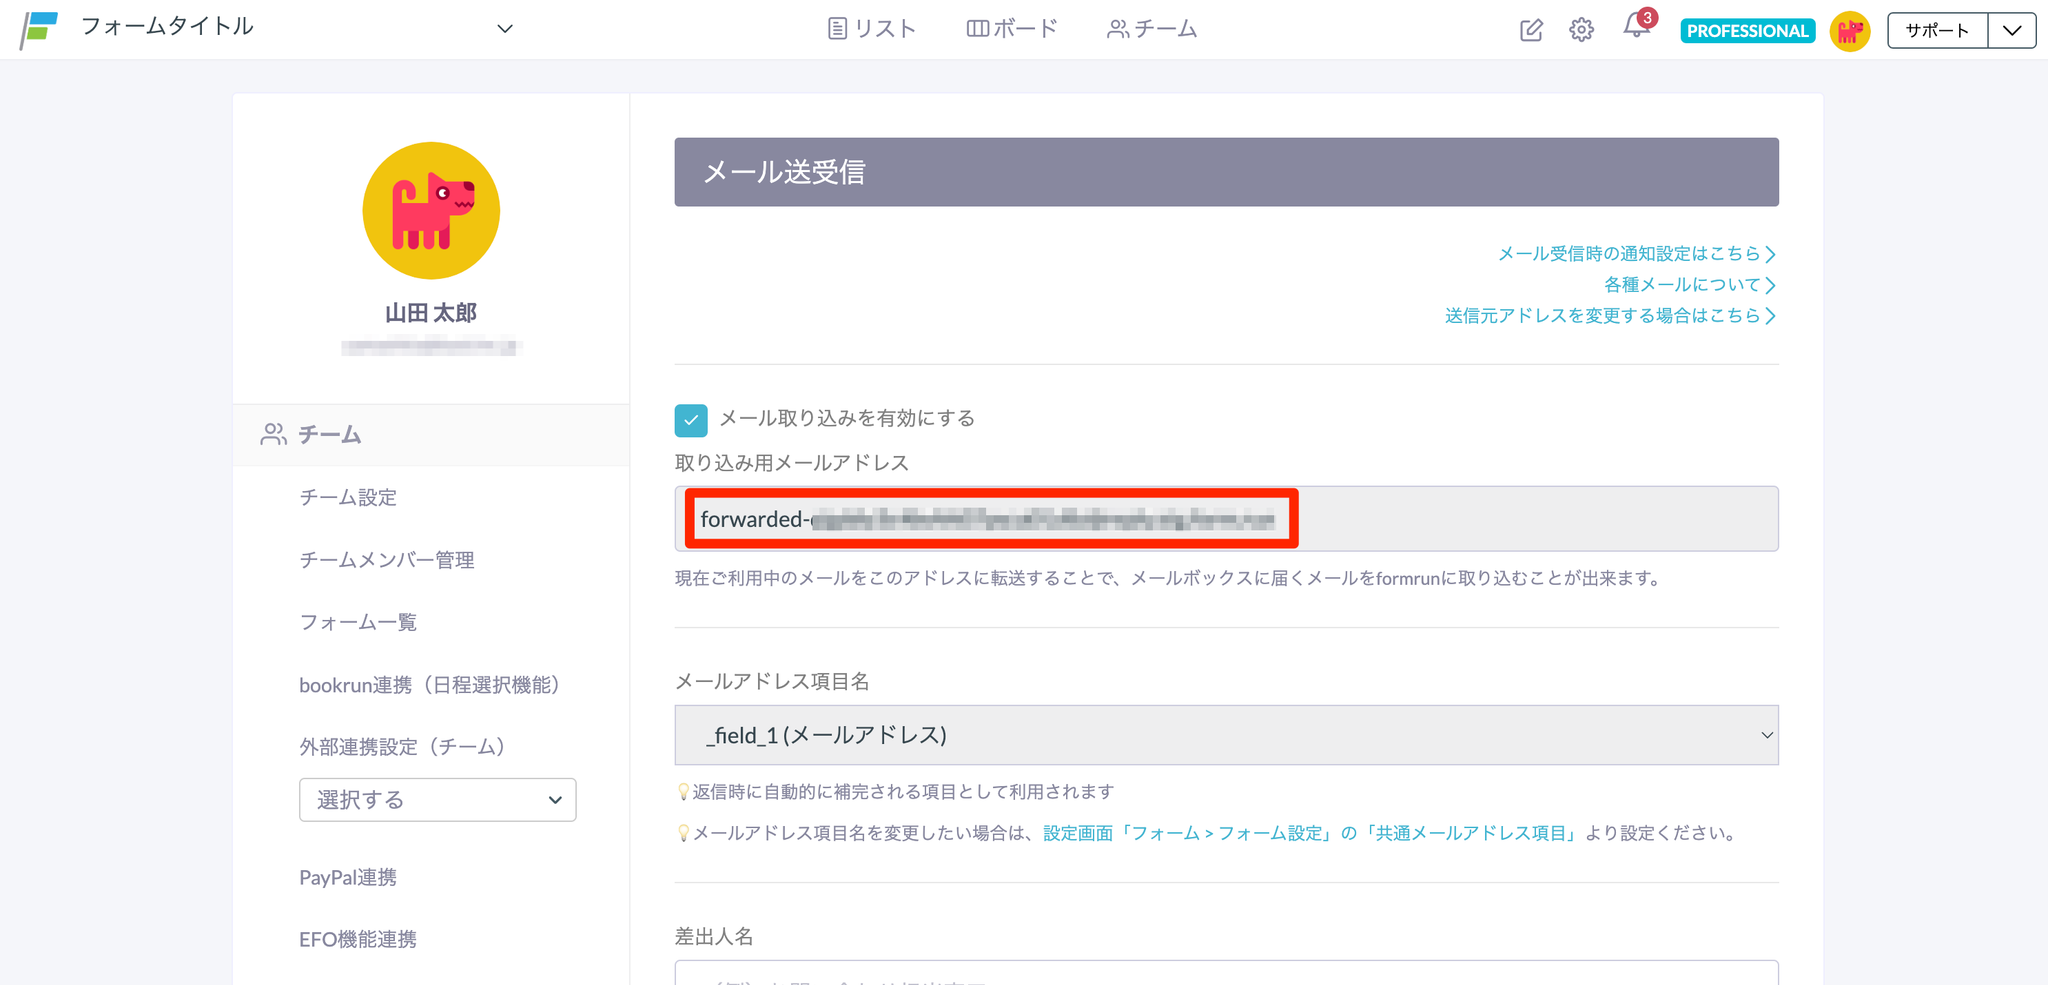Click the 取り込み用メールアドレス input field
The width and height of the screenshot is (2048, 985).
tap(1226, 519)
